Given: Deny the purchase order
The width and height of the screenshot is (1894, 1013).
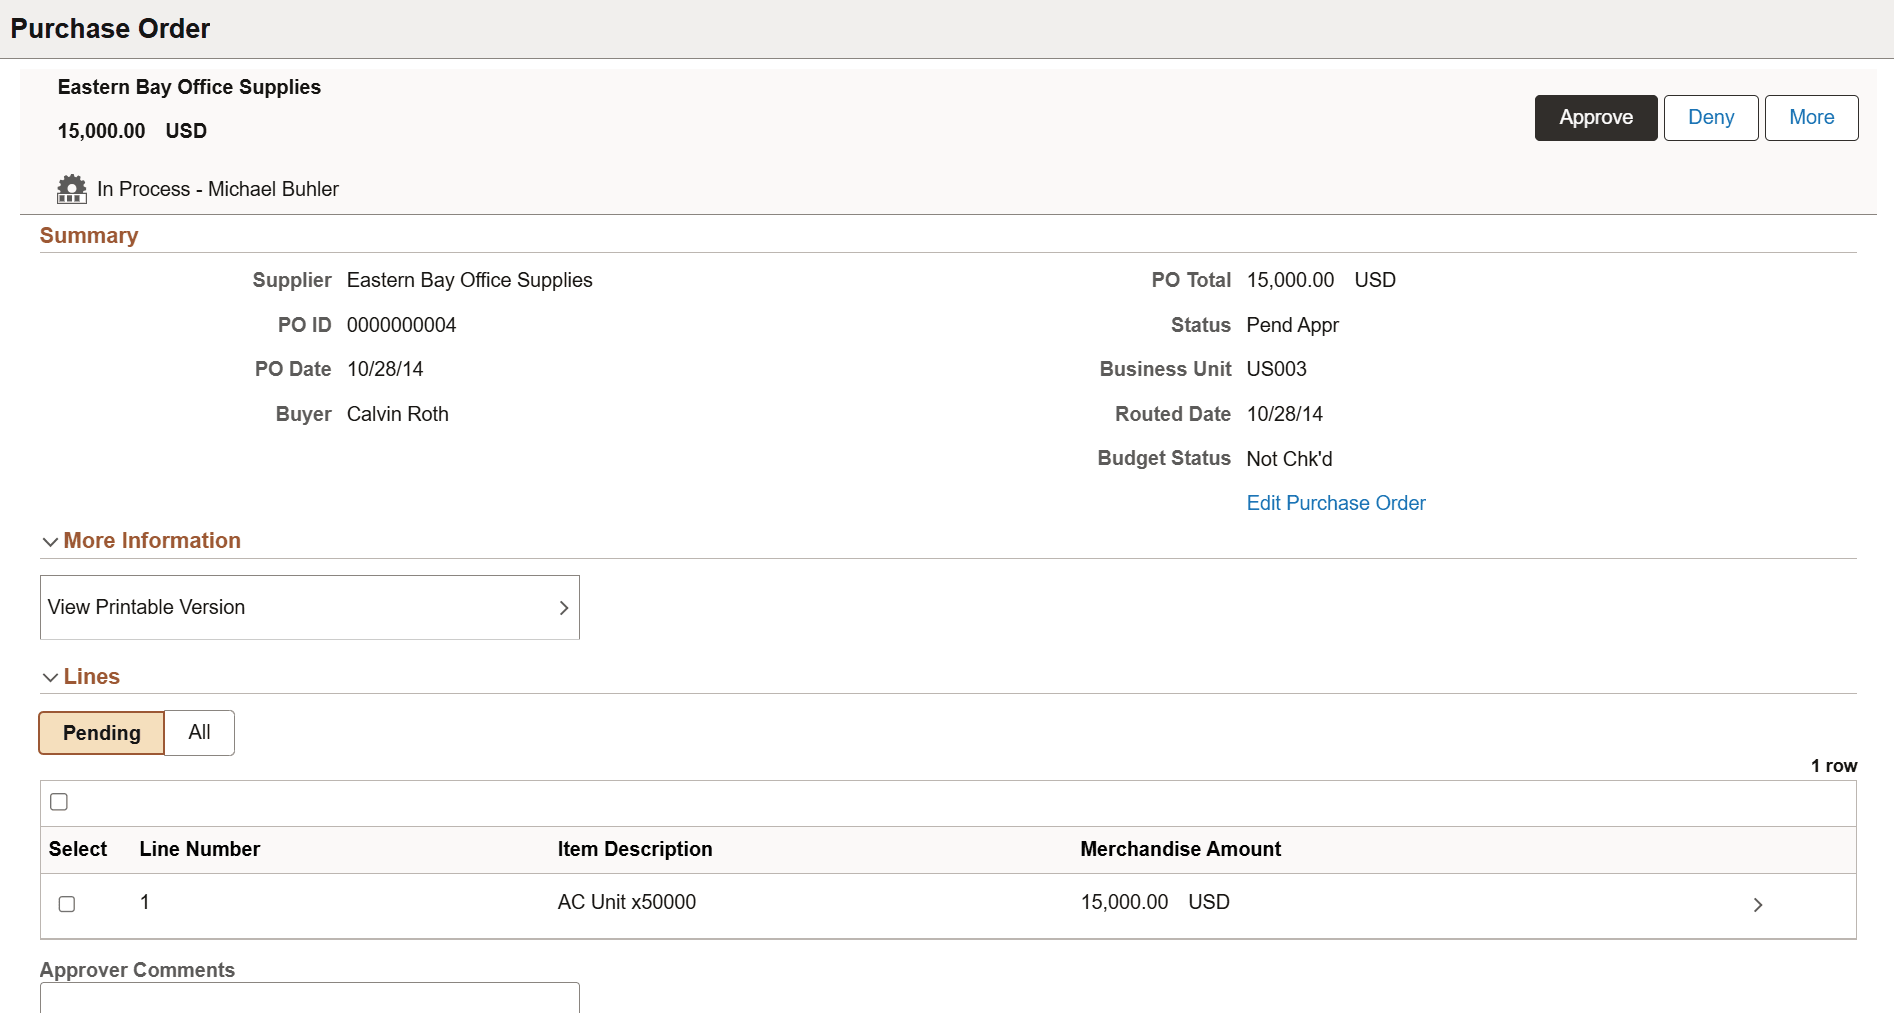Looking at the screenshot, I should point(1710,117).
